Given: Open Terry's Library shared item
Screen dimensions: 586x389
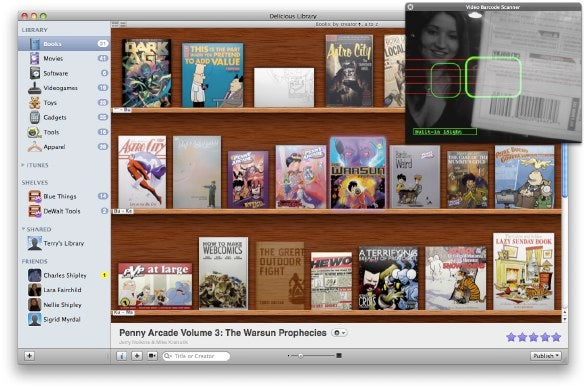Looking at the screenshot, I should tap(64, 243).
